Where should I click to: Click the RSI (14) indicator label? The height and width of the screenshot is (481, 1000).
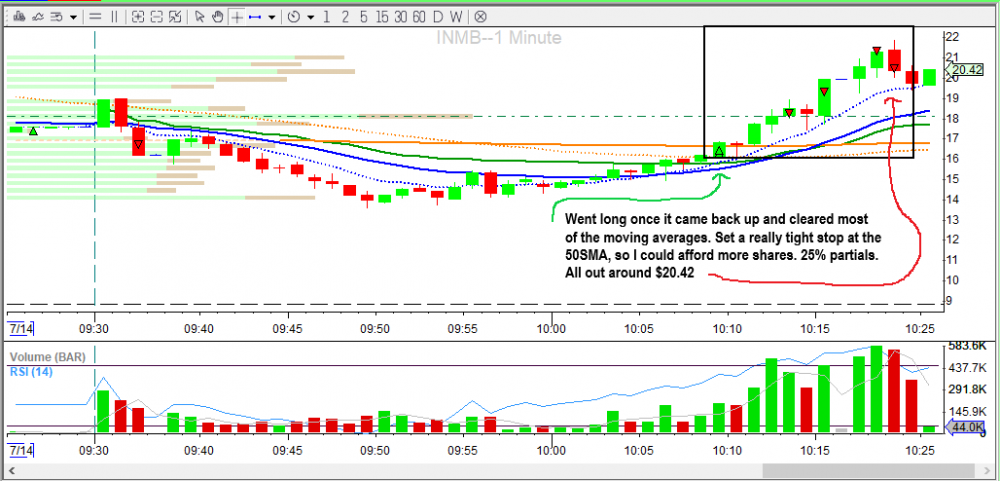point(31,371)
